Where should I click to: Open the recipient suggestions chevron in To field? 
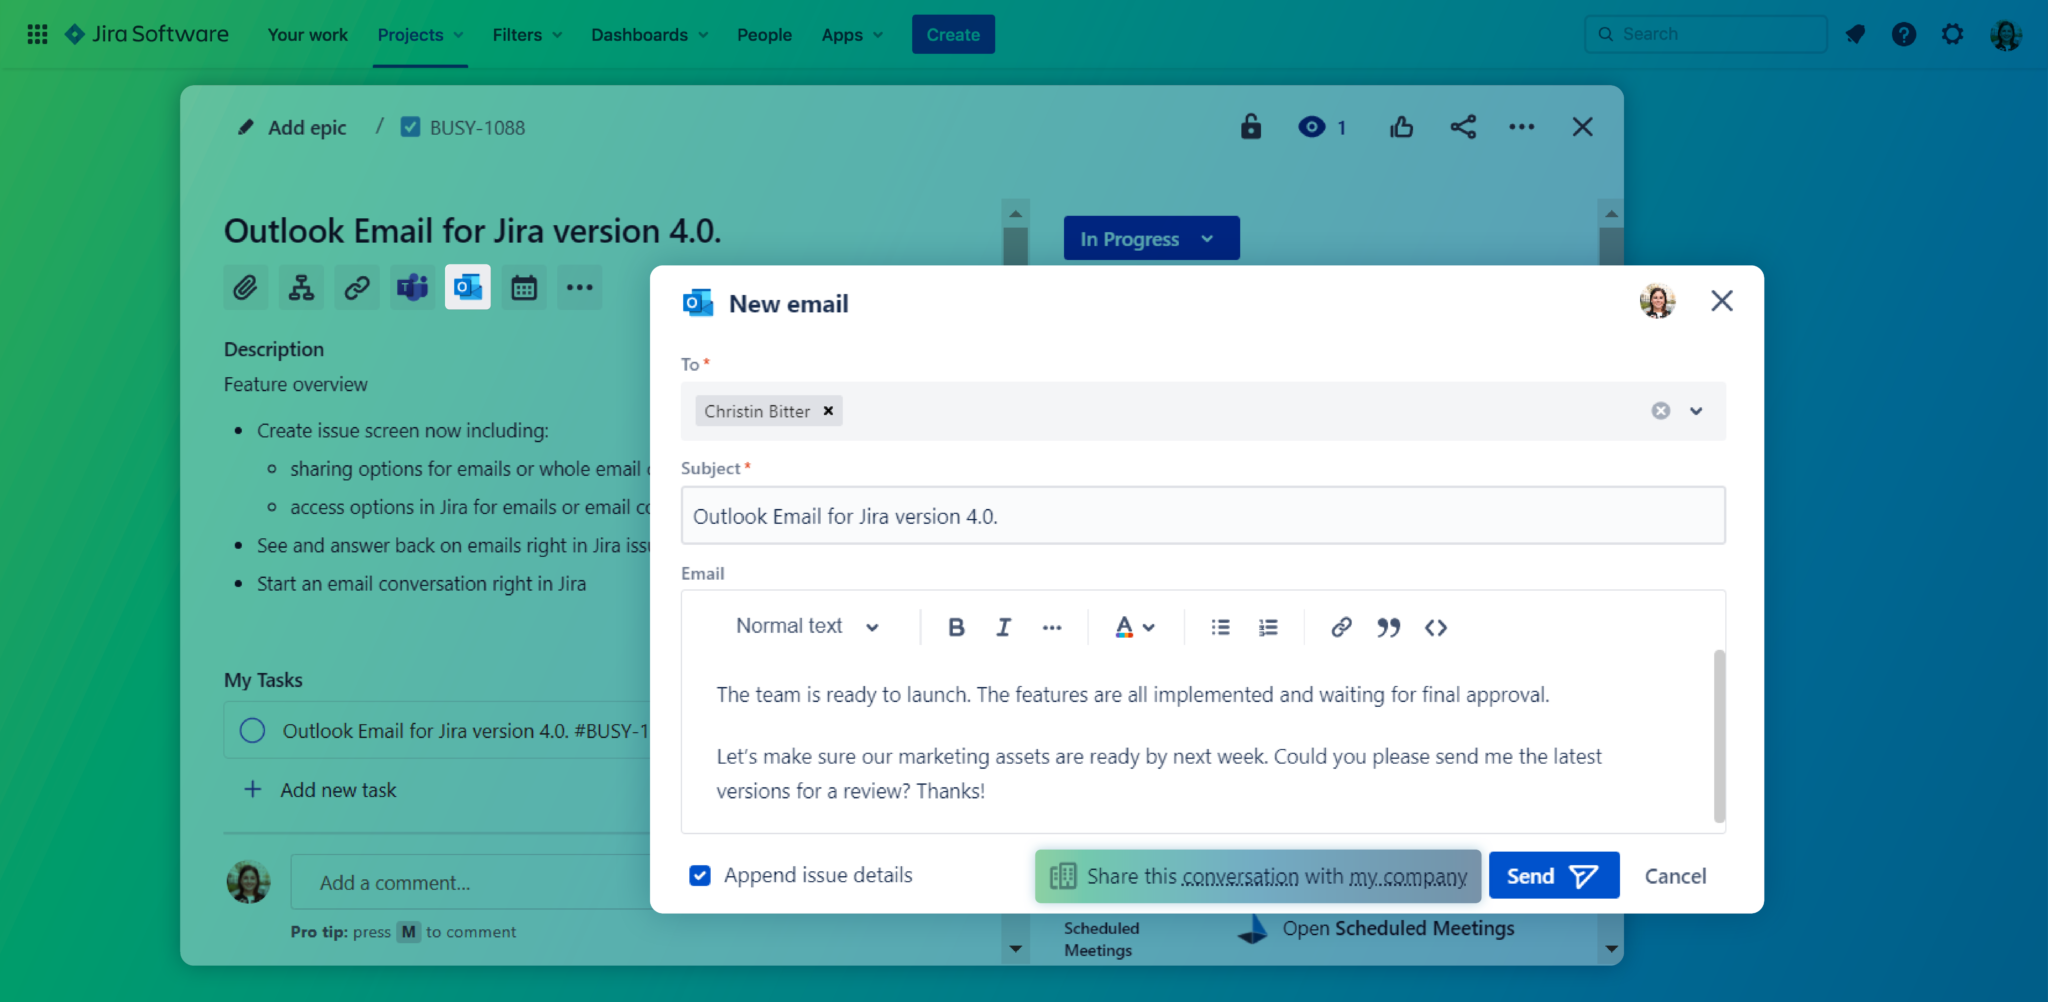pos(1696,411)
